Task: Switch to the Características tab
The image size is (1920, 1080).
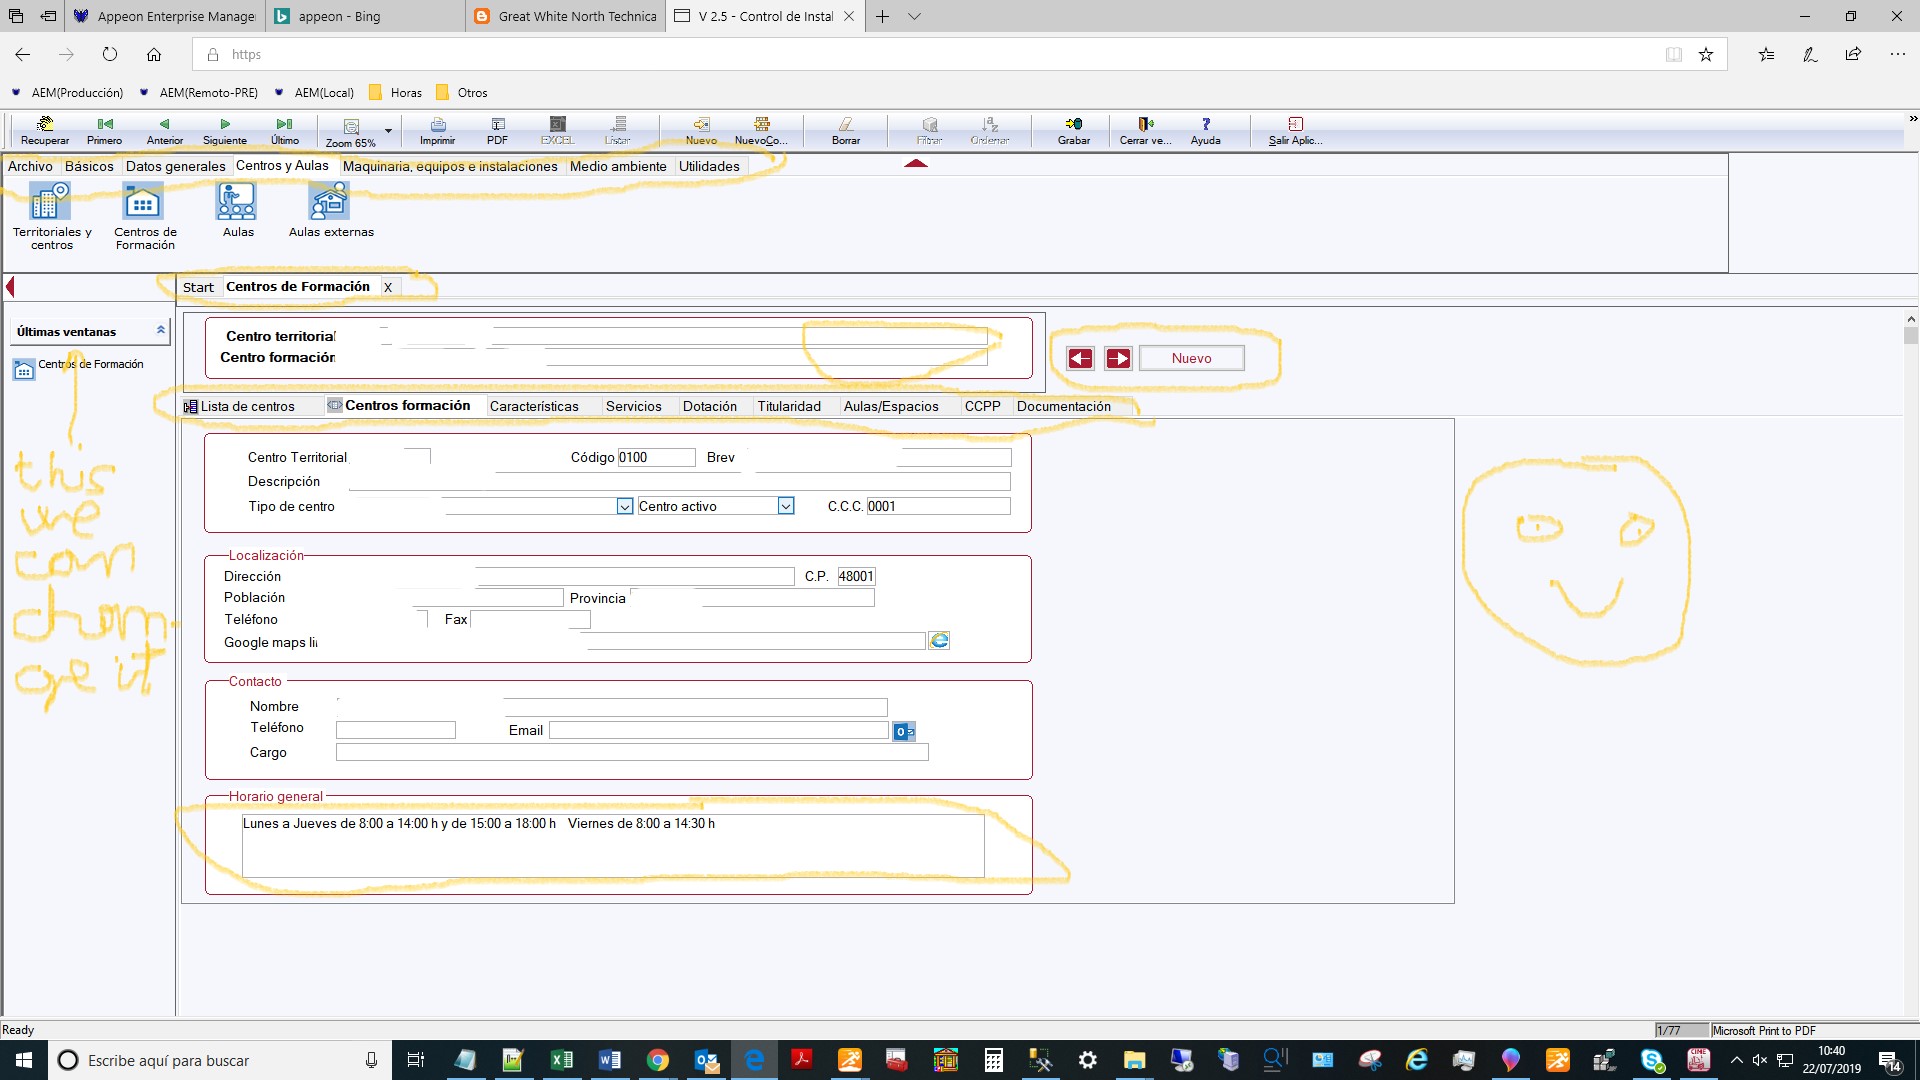Action: pos(534,406)
